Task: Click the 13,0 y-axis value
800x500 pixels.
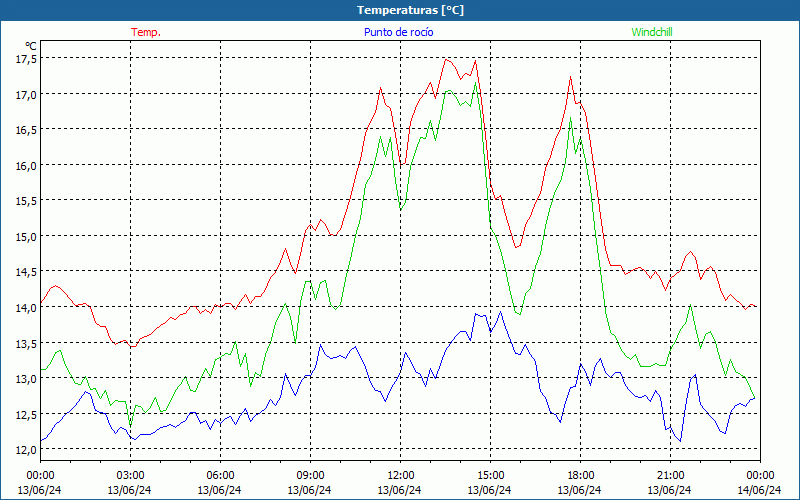Action: [27, 379]
